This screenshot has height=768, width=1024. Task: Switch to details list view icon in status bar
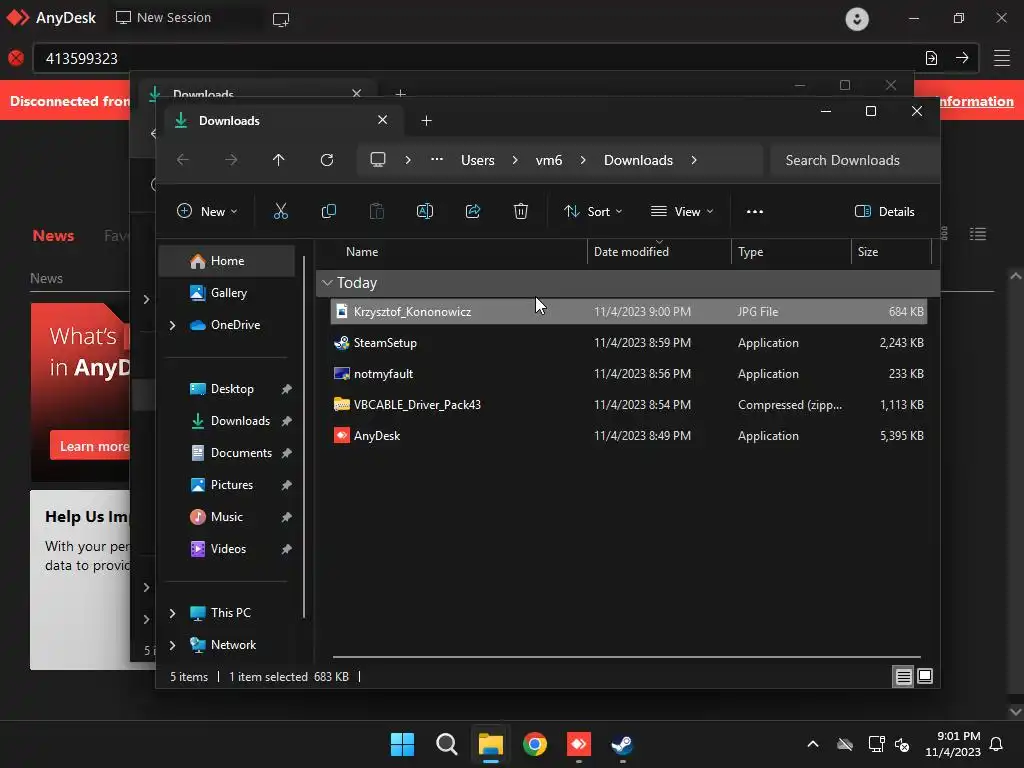pos(903,677)
